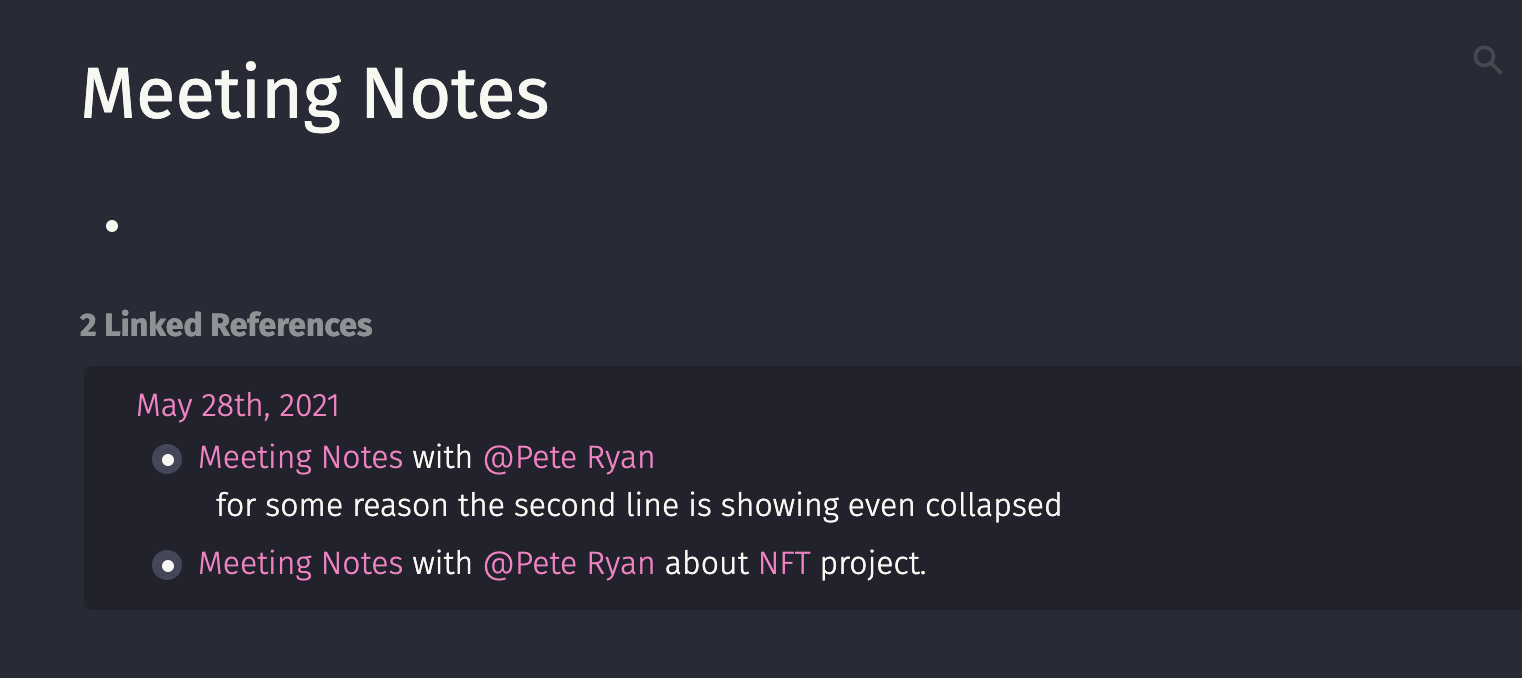1522x678 pixels.
Task: Open the Meeting Notes link in second reference
Action: pos(300,564)
